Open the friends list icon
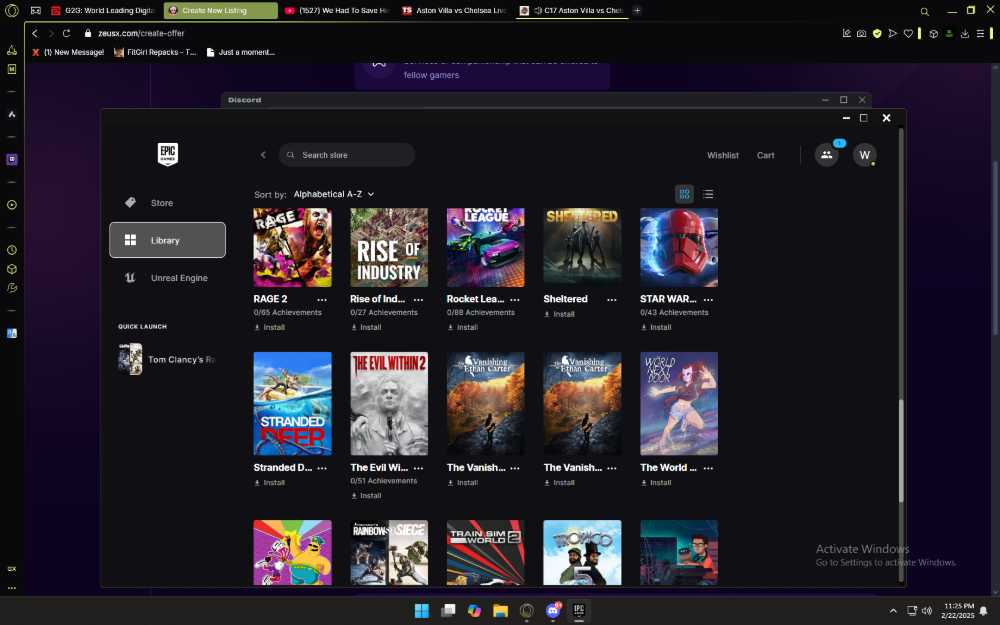Viewport: 1000px width, 625px height. (827, 155)
